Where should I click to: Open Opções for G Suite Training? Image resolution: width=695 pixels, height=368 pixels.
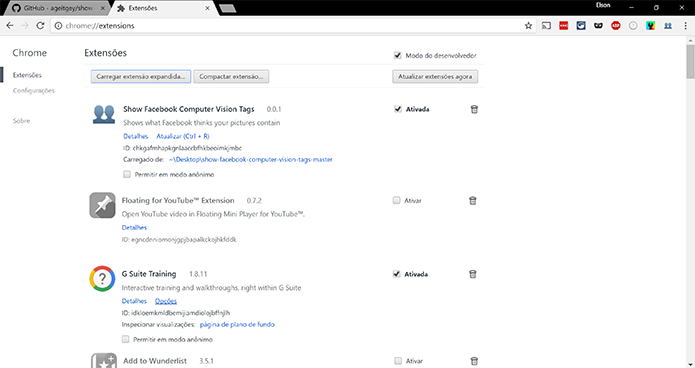click(166, 301)
